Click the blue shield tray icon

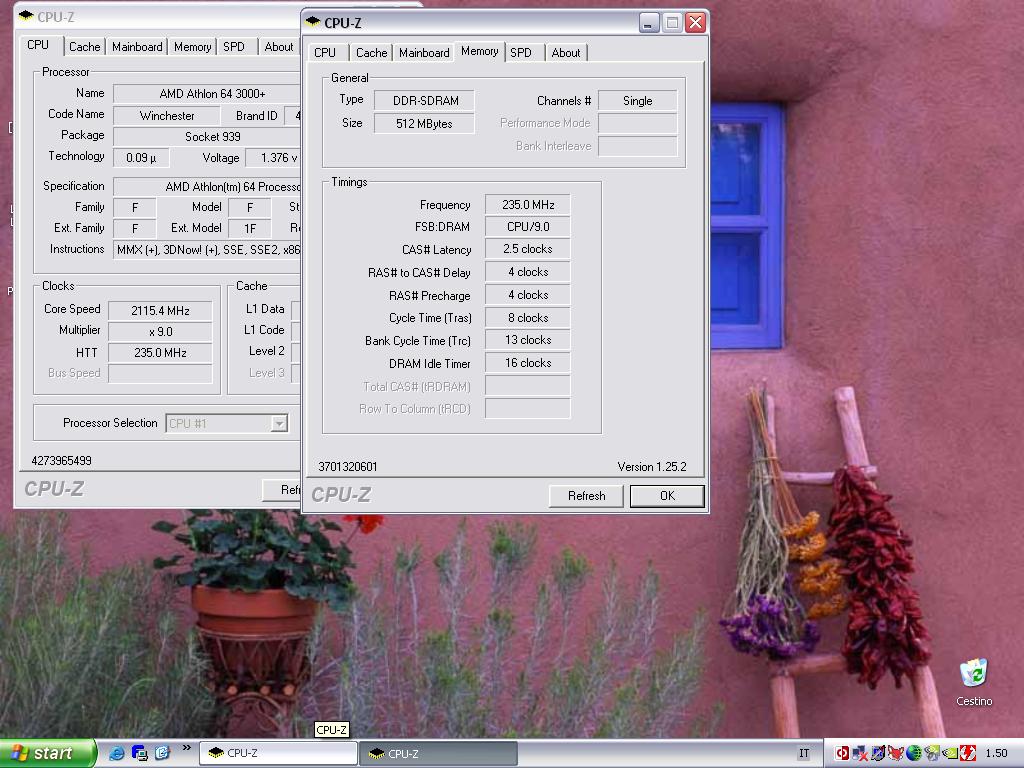point(878,753)
